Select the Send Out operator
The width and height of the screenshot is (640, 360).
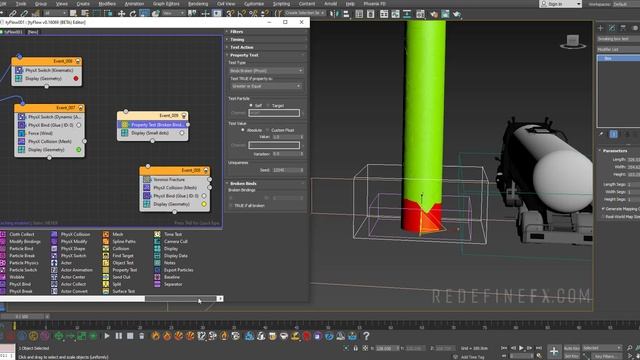[x=117, y=277]
